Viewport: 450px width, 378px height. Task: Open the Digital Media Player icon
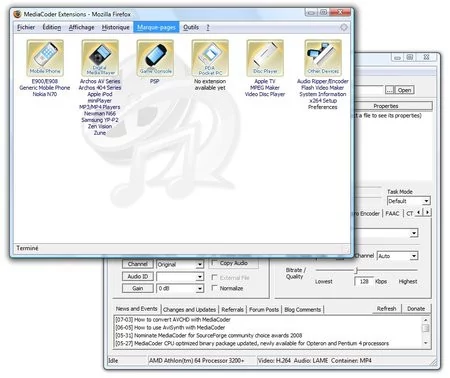[100, 58]
